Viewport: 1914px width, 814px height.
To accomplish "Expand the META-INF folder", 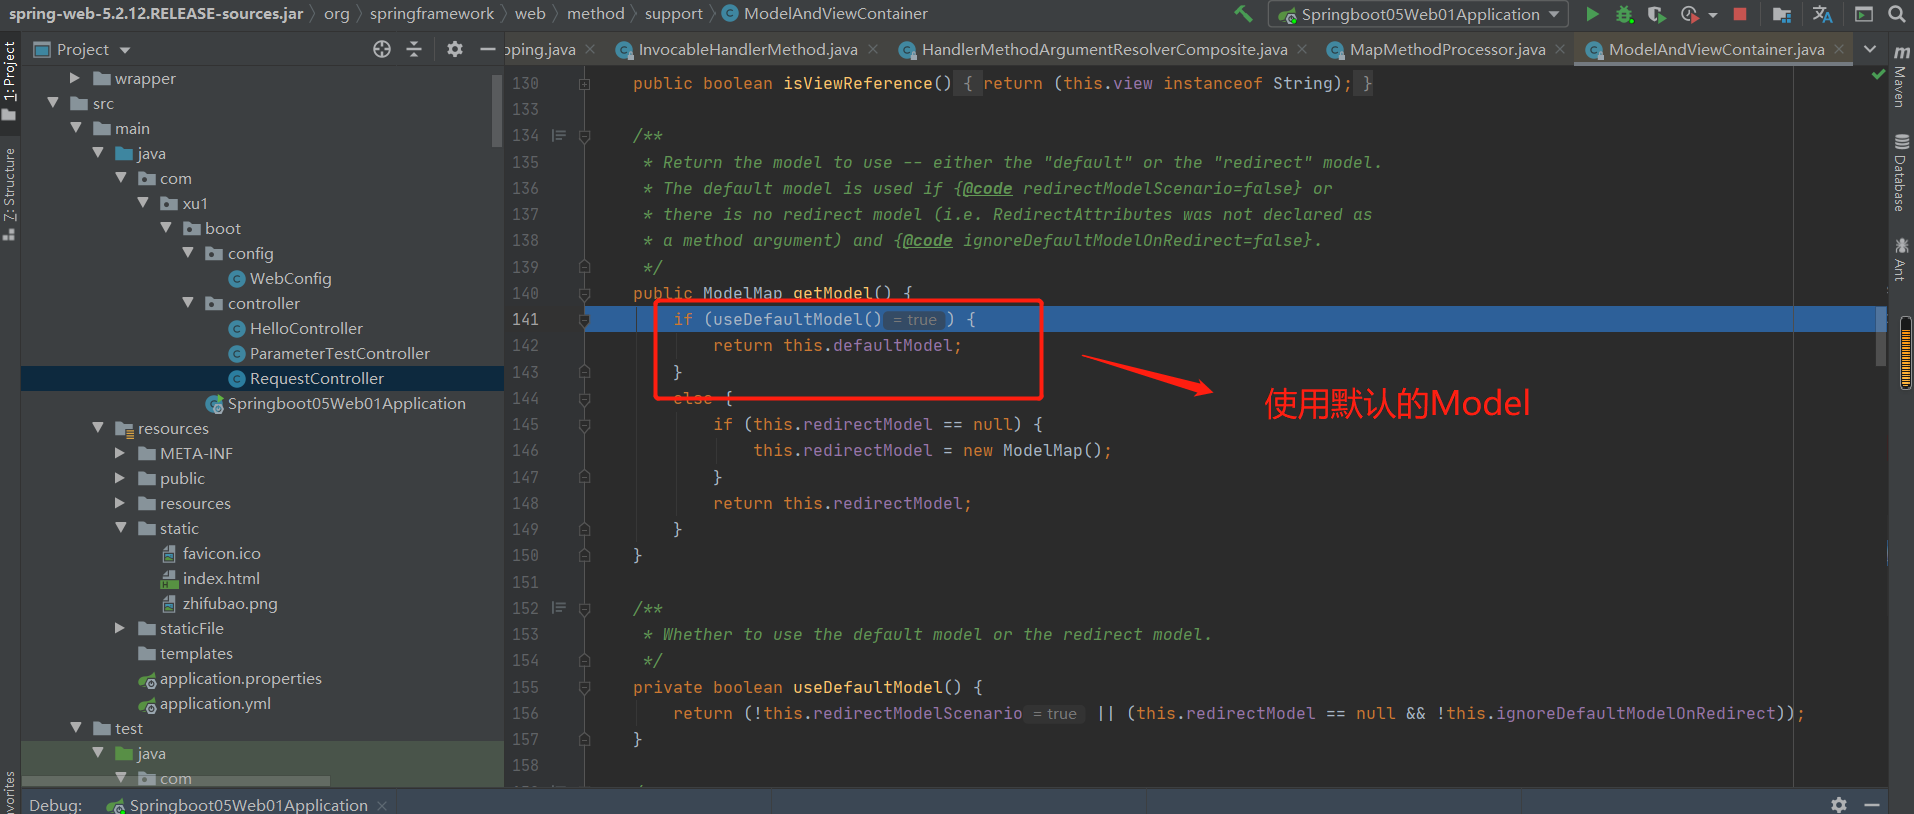I will (x=120, y=453).
